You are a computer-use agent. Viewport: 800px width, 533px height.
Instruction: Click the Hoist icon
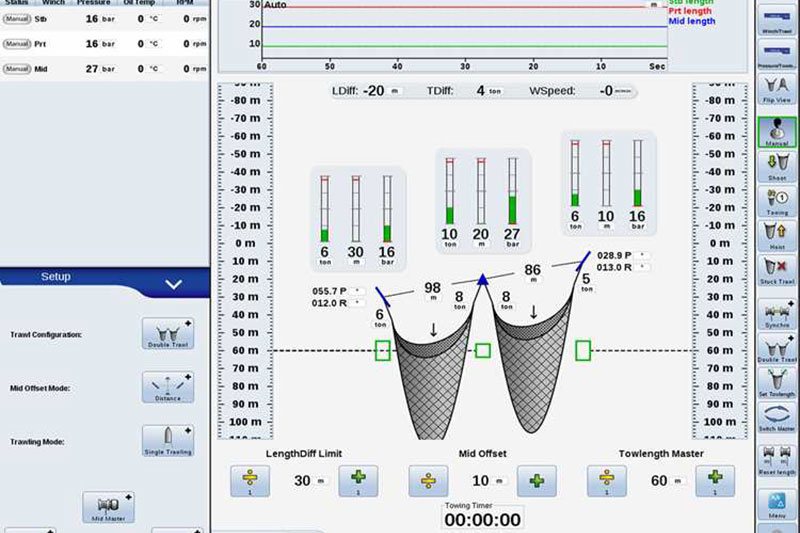[777, 236]
